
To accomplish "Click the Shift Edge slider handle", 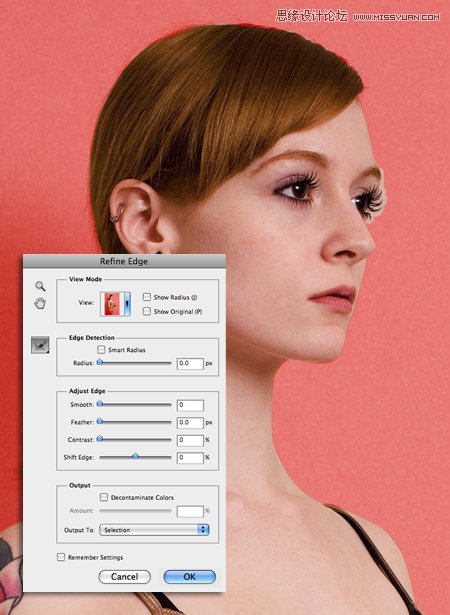I will click(135, 457).
